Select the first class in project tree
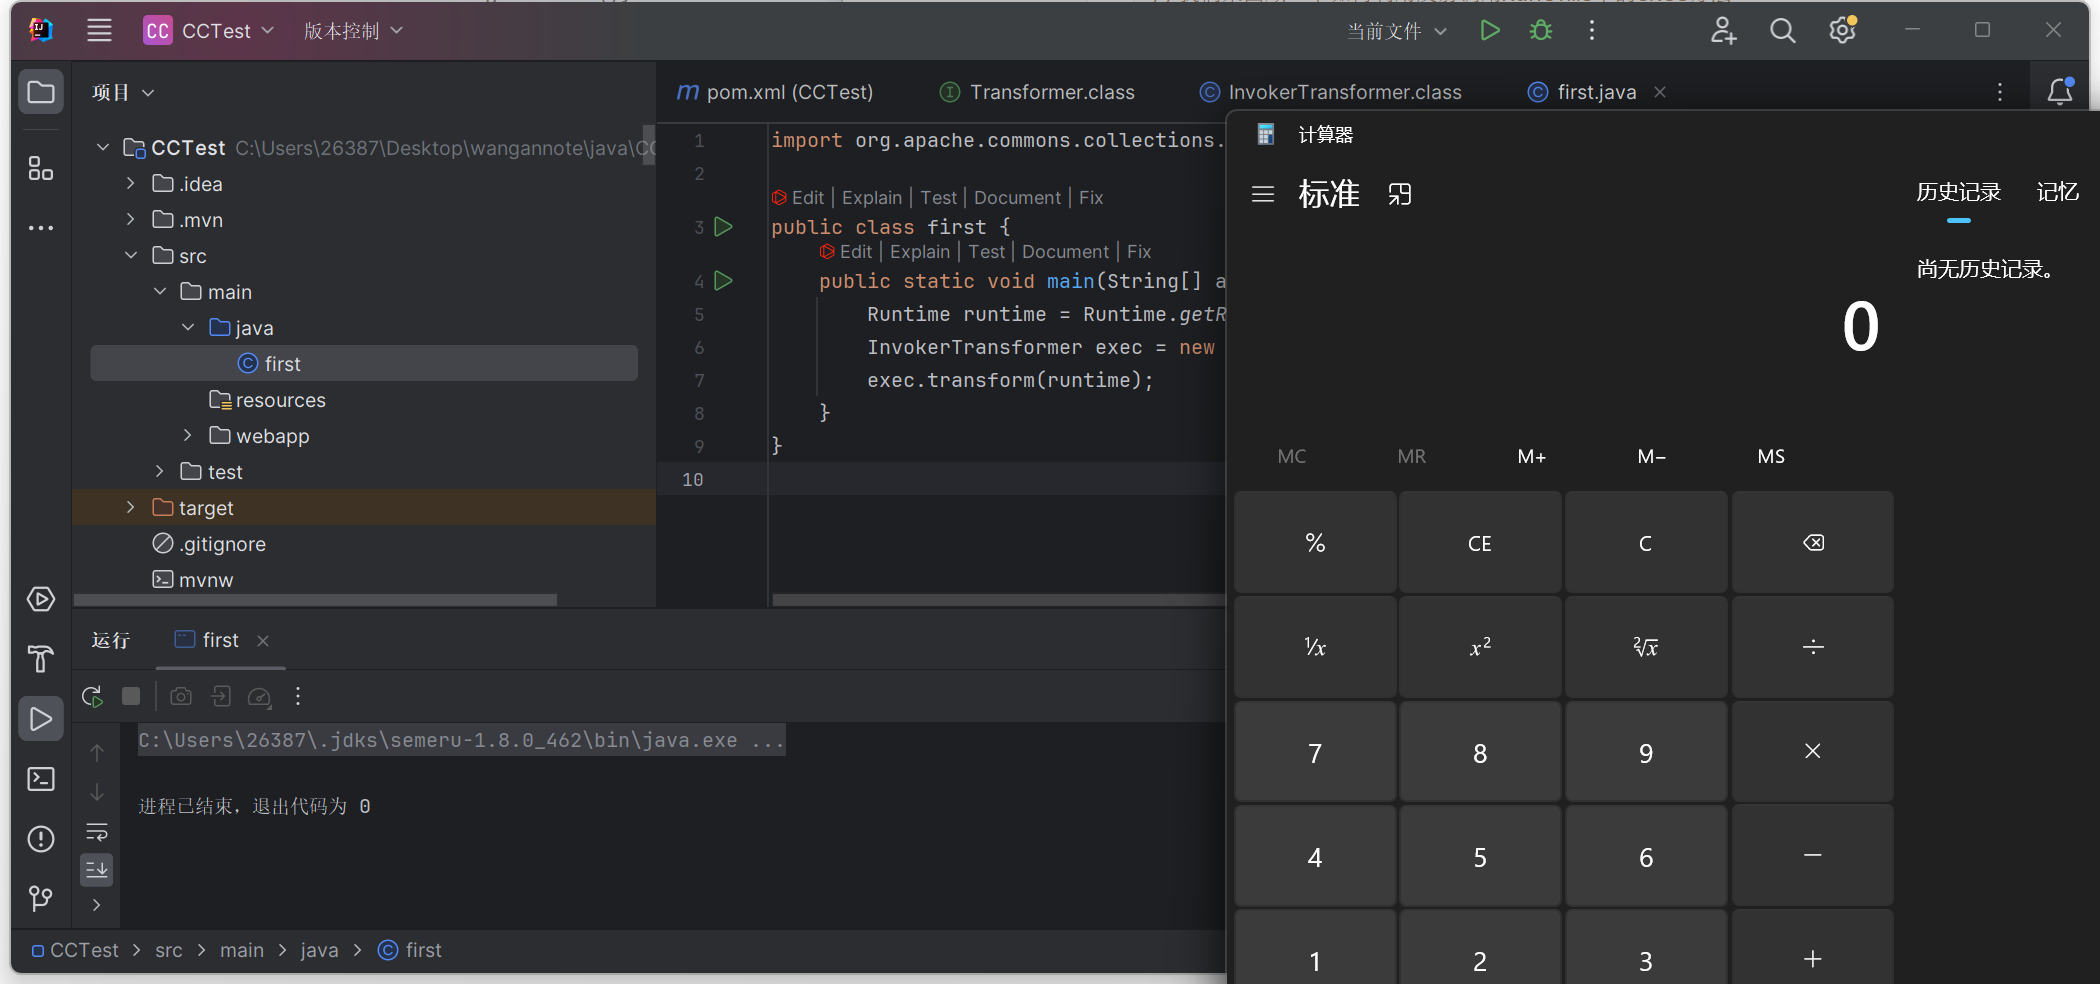The image size is (2100, 984). point(364,363)
